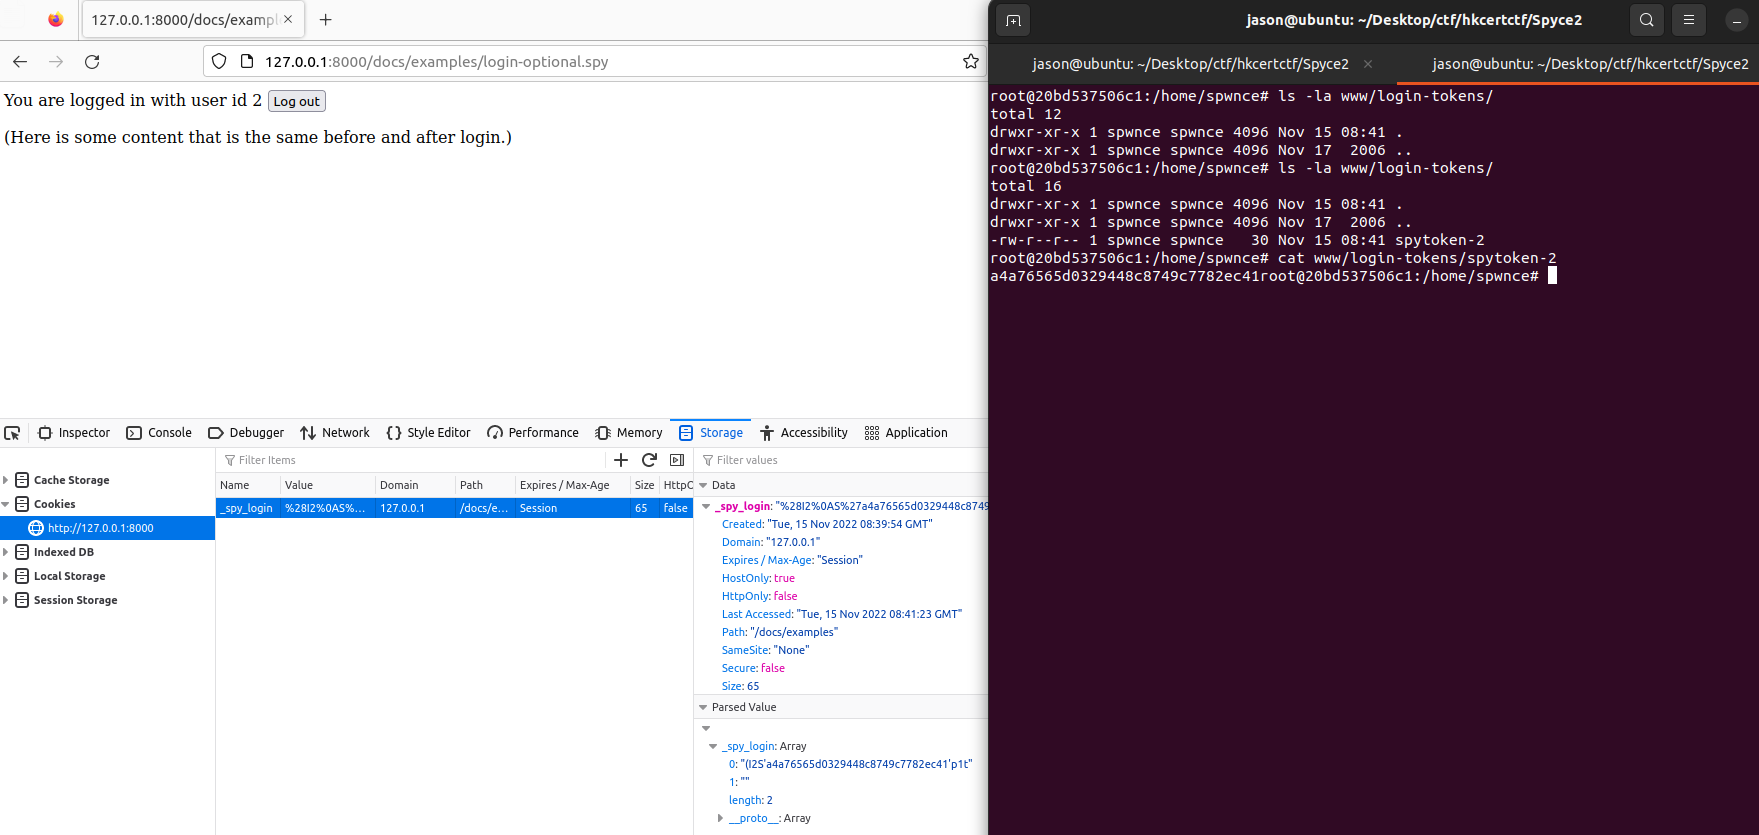
Task: Close the 127.0.0.1:8000 browser tab
Action: 288,19
